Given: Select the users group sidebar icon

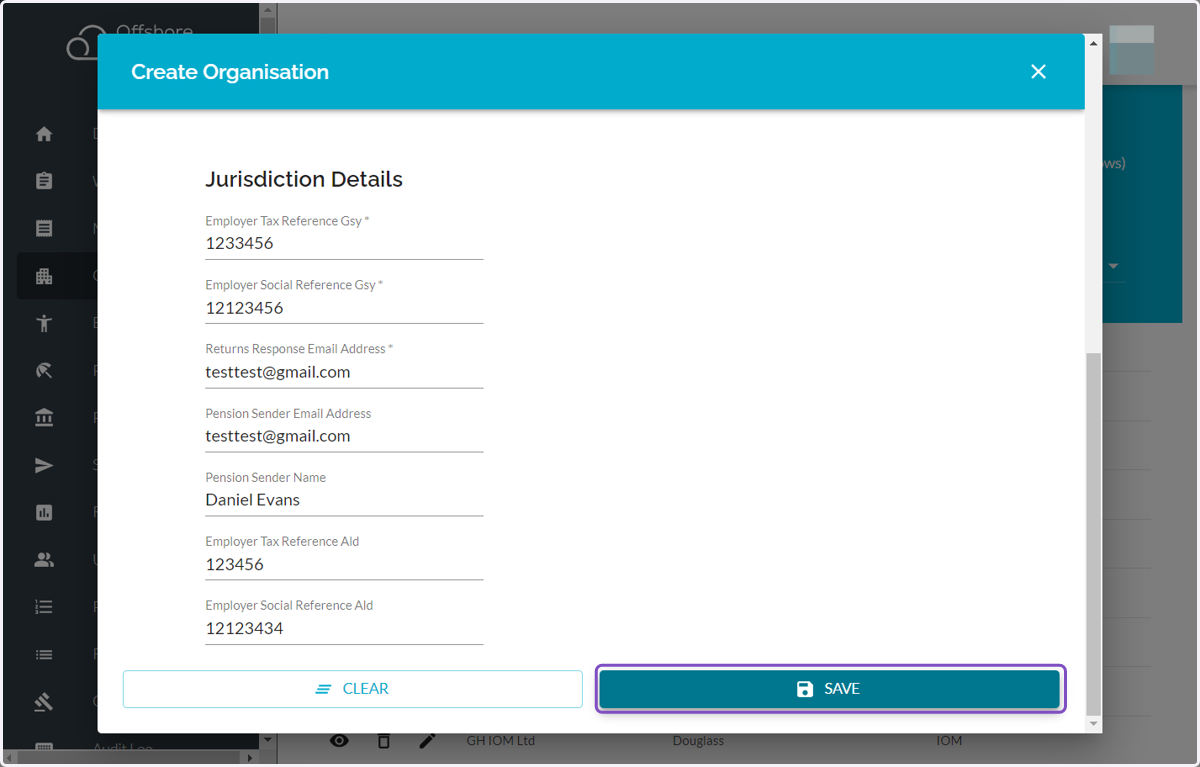Looking at the screenshot, I should point(44,560).
